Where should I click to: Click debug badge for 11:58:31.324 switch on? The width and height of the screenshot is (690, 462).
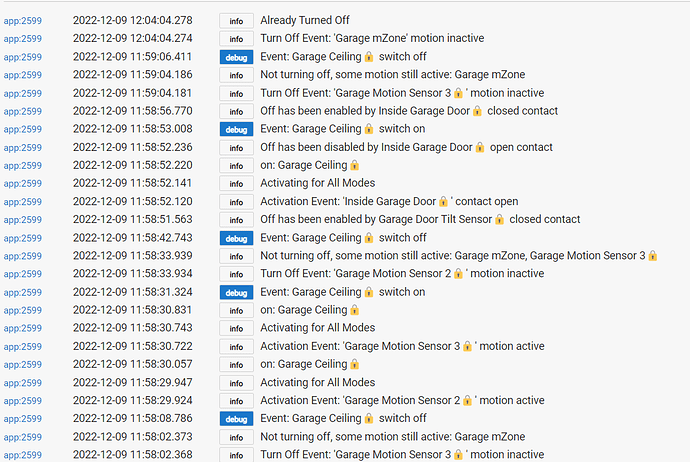coord(236,292)
